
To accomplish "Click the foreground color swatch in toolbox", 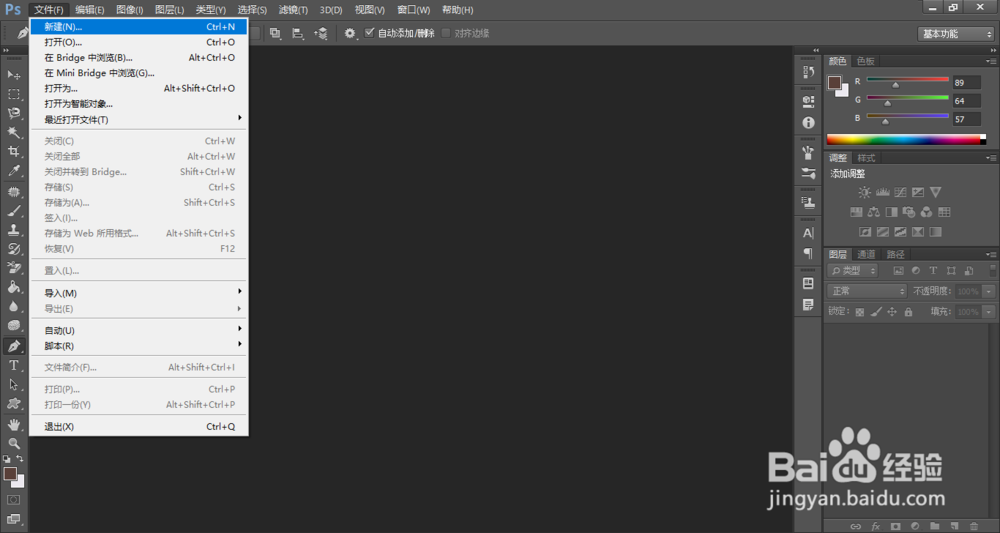I will pos(10,473).
